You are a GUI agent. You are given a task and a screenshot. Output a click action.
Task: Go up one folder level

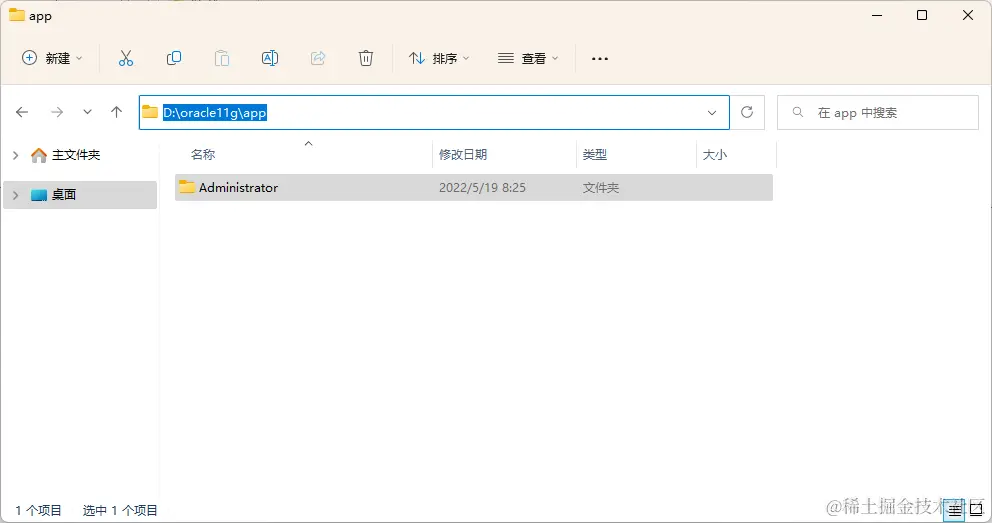[116, 113]
